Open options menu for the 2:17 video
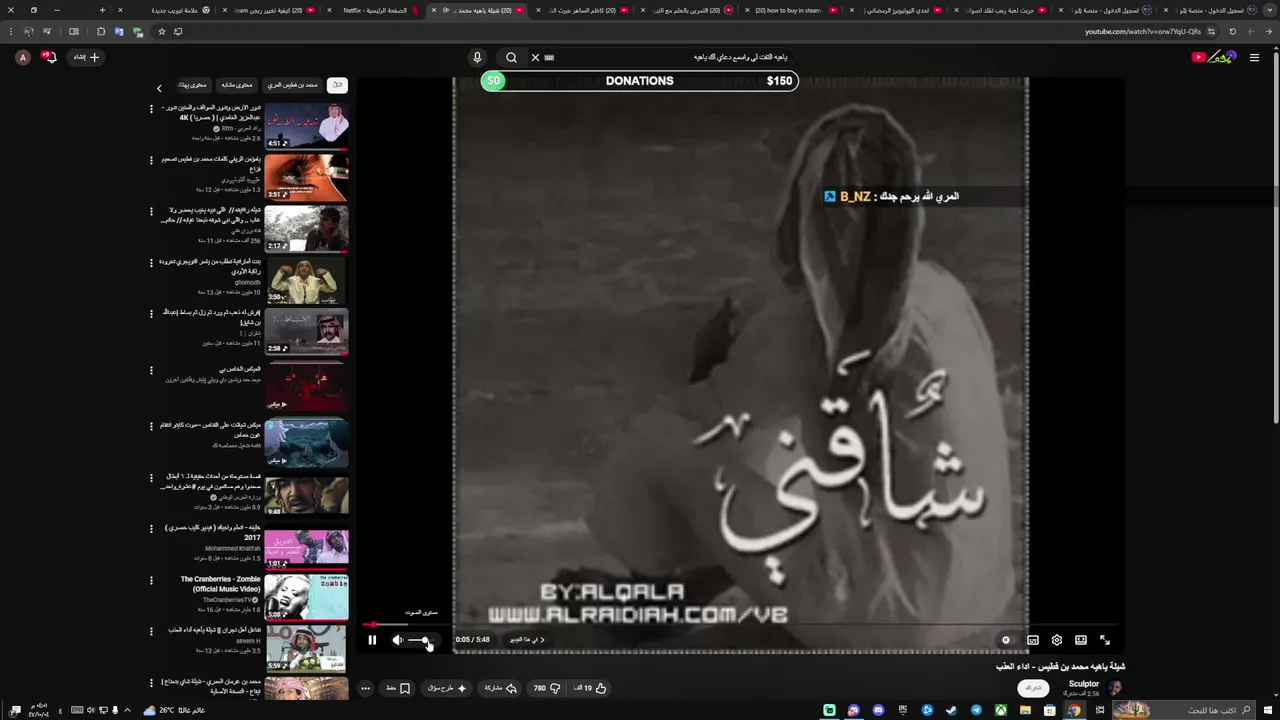Screen dimensions: 1280x720 click(151, 211)
